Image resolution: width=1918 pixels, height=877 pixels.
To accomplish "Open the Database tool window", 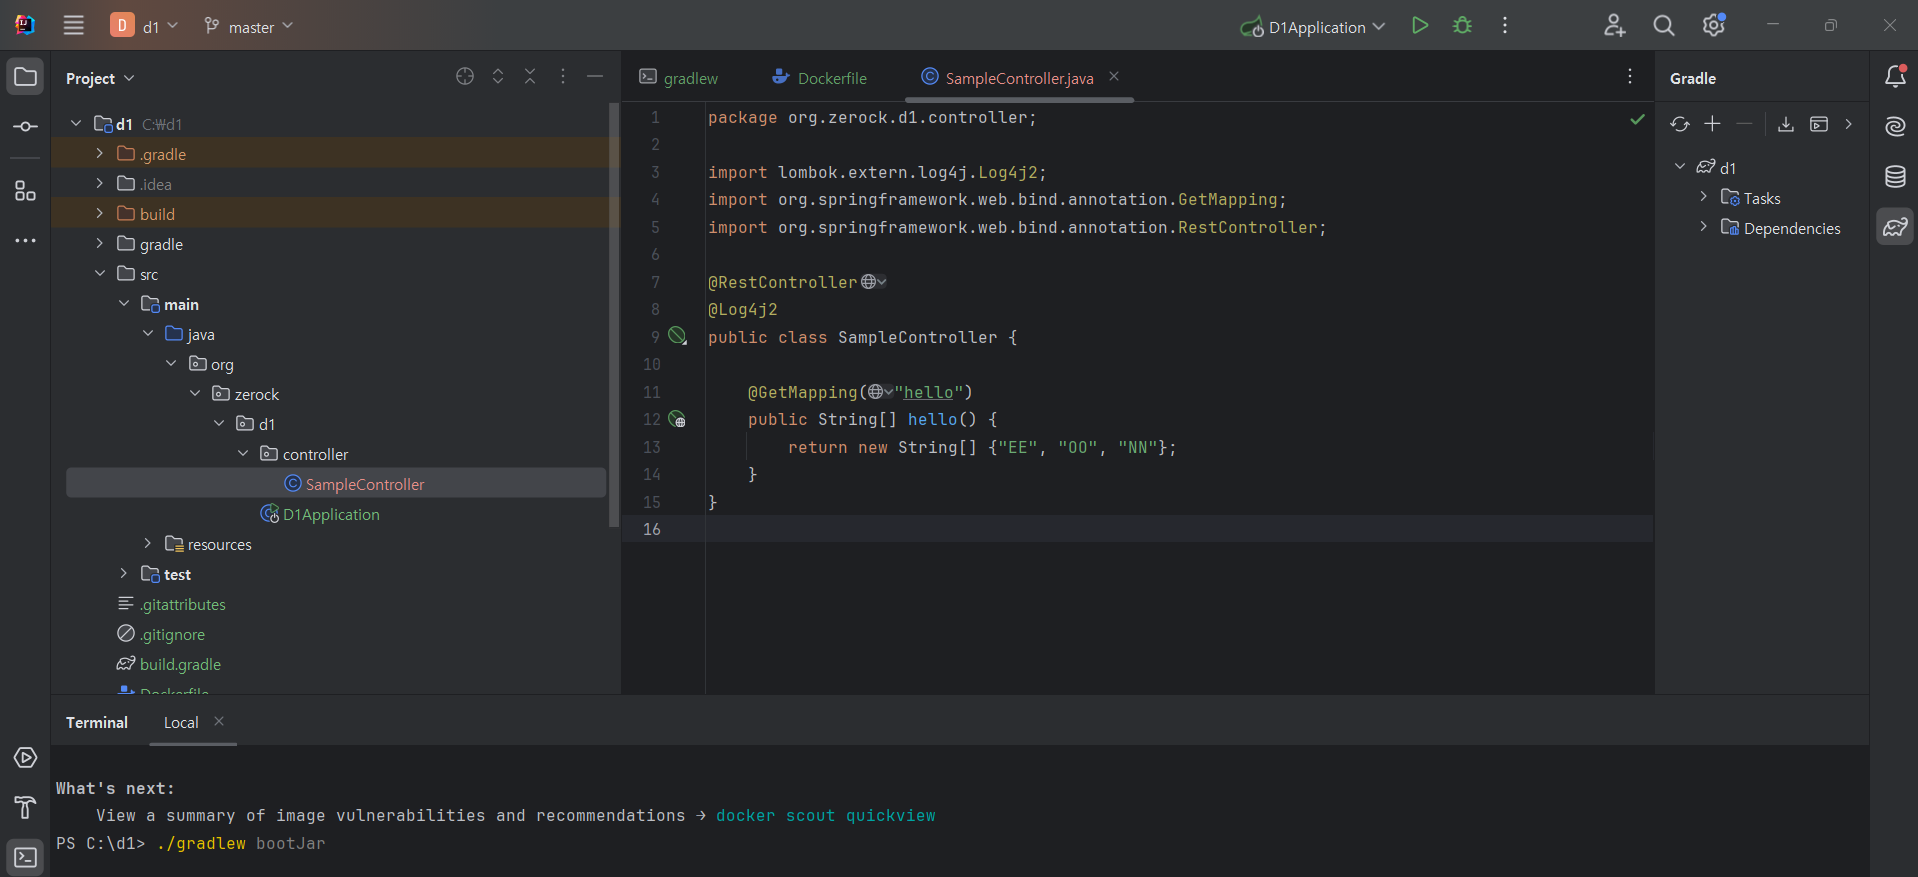I will pos(1895,177).
